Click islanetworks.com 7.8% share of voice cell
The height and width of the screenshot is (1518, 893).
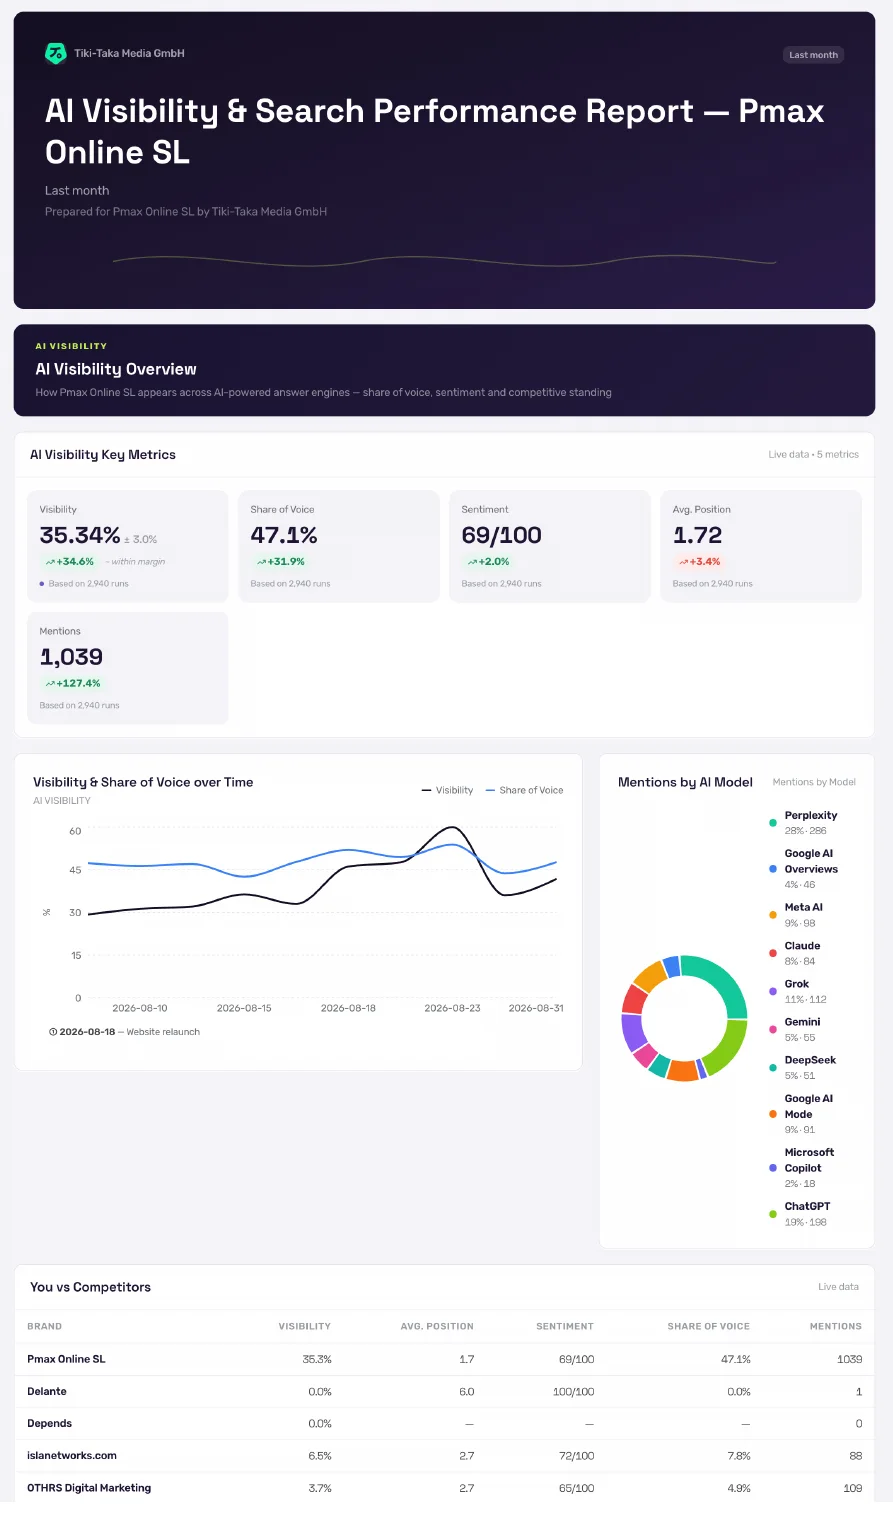739,1455
